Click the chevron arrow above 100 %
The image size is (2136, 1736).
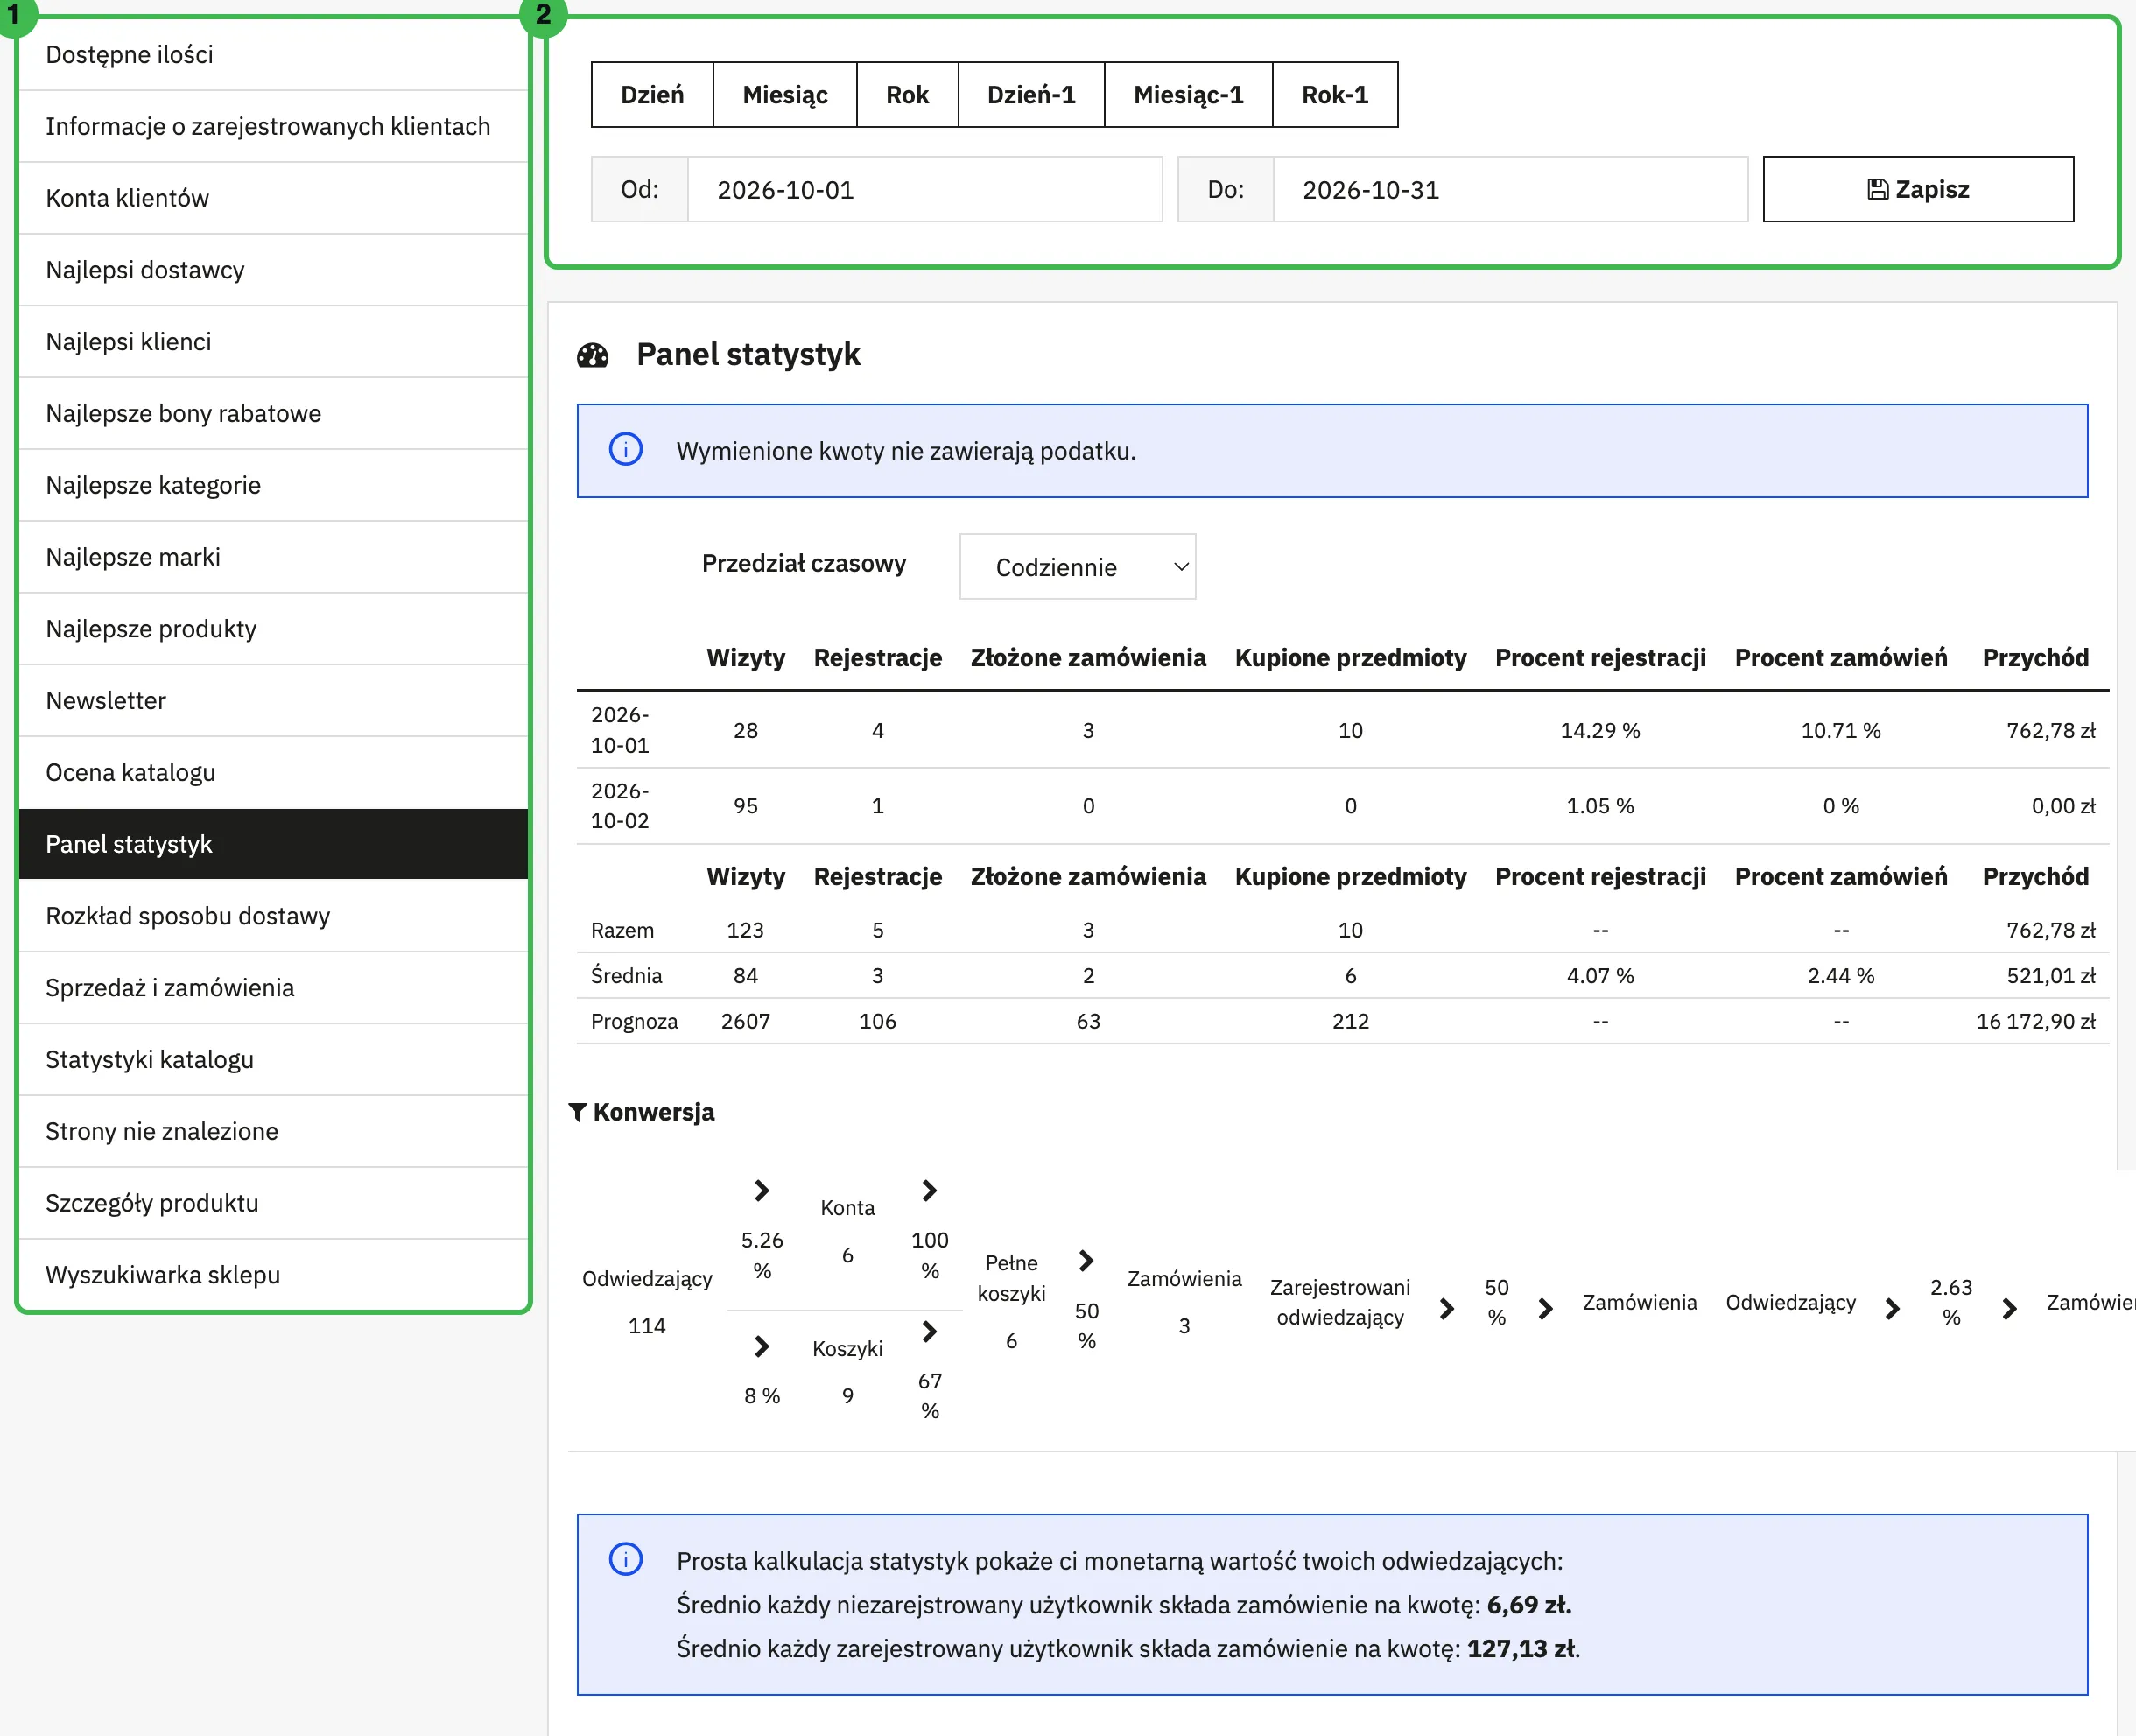(930, 1190)
